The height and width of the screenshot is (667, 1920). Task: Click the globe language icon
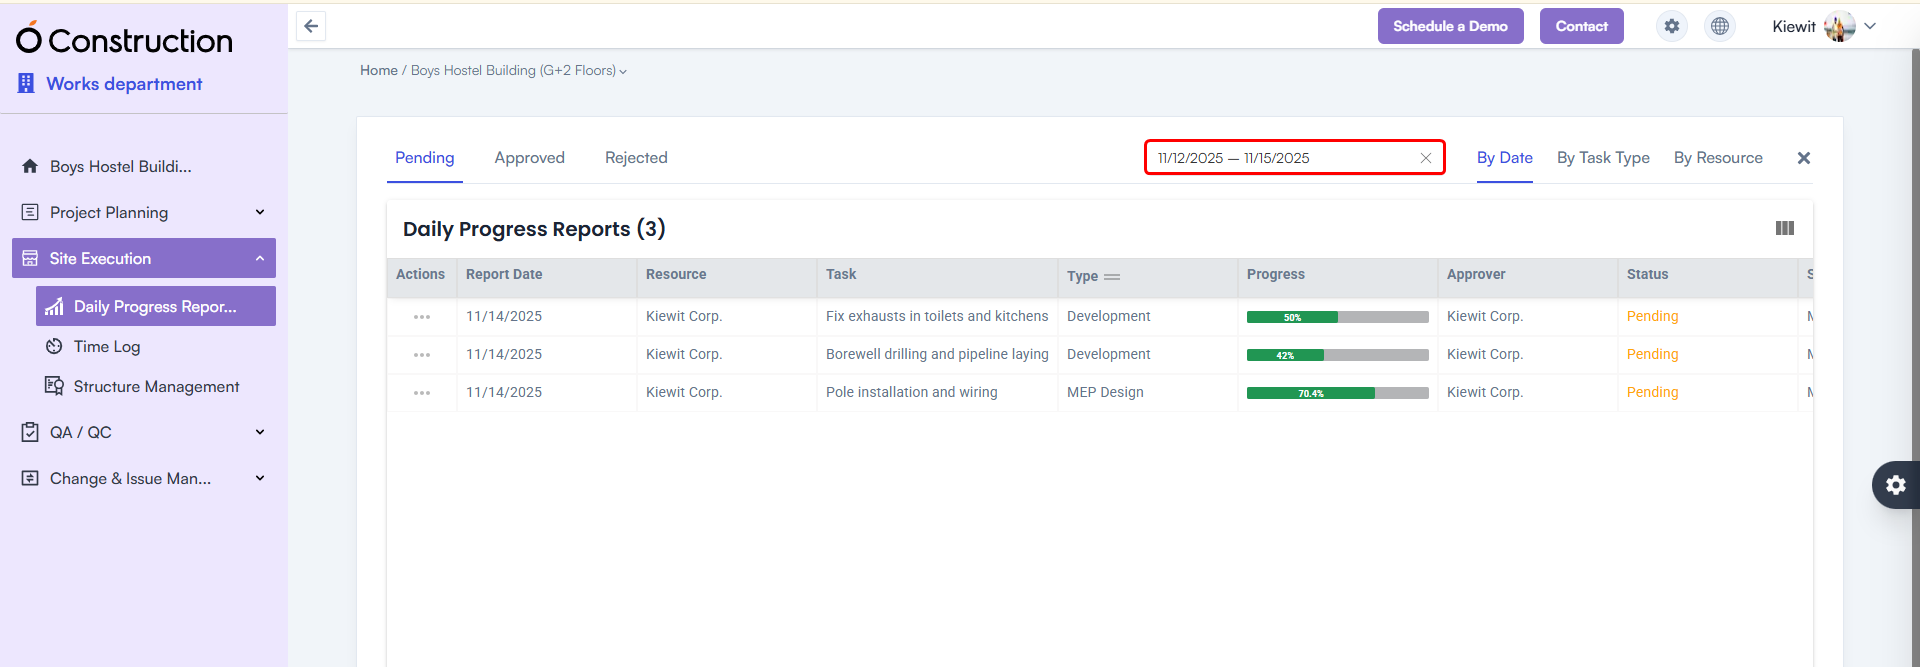[x=1720, y=26]
